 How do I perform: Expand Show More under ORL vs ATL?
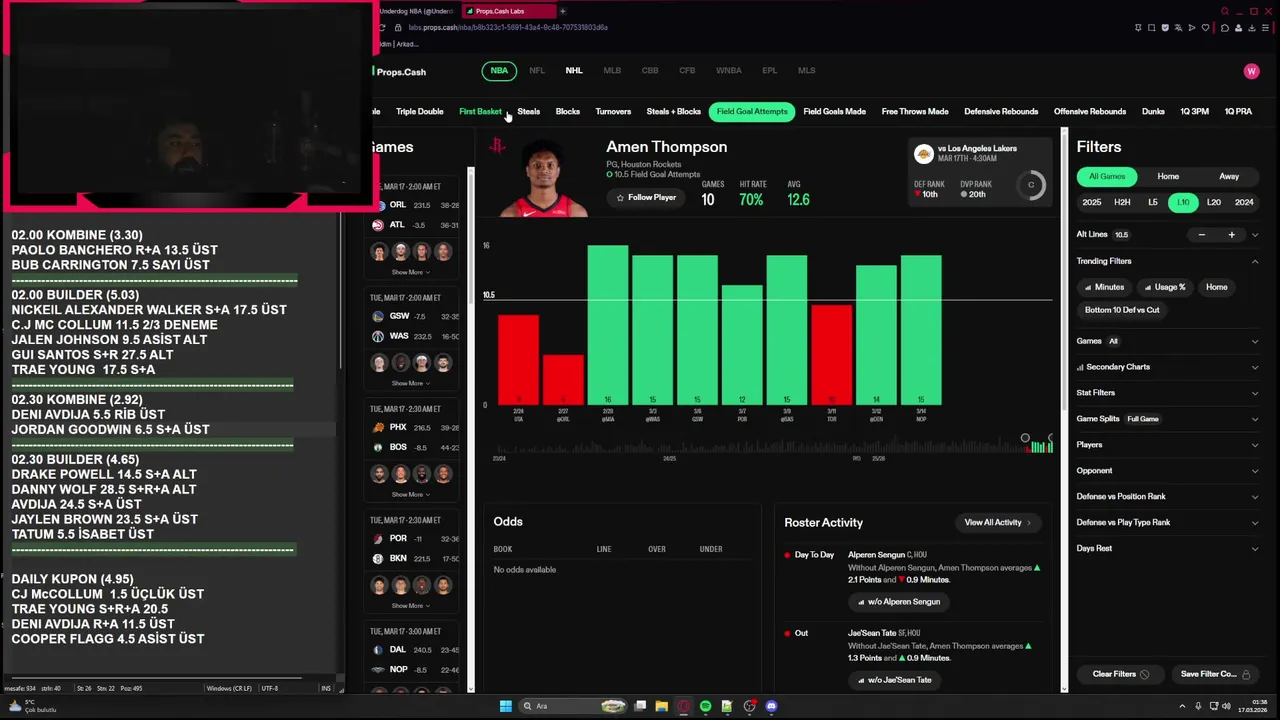tap(410, 272)
